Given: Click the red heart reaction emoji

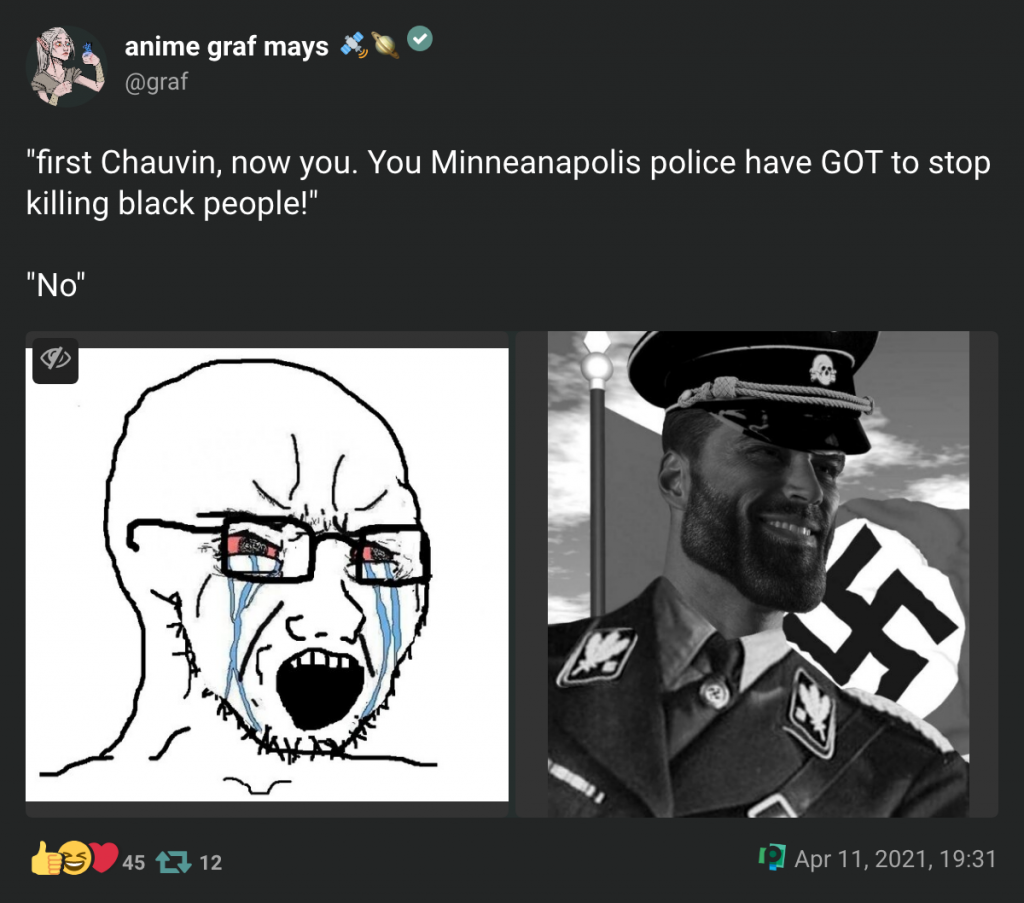Looking at the screenshot, I should [103, 858].
